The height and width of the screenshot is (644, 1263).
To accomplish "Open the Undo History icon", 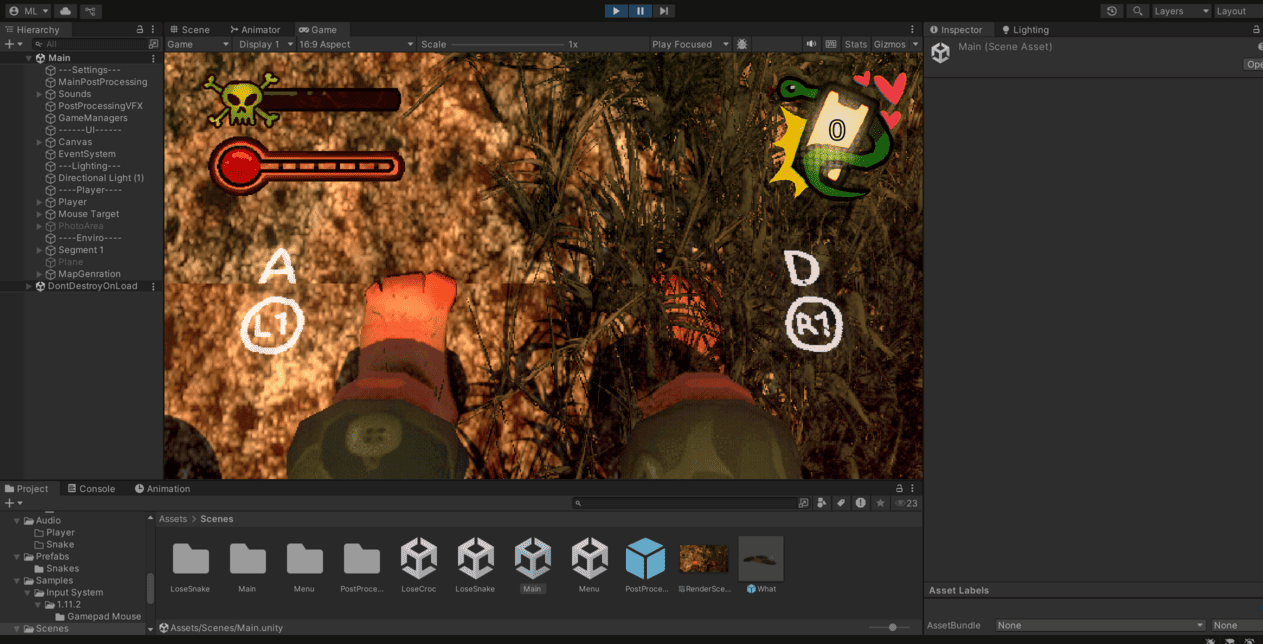I will [x=1112, y=11].
